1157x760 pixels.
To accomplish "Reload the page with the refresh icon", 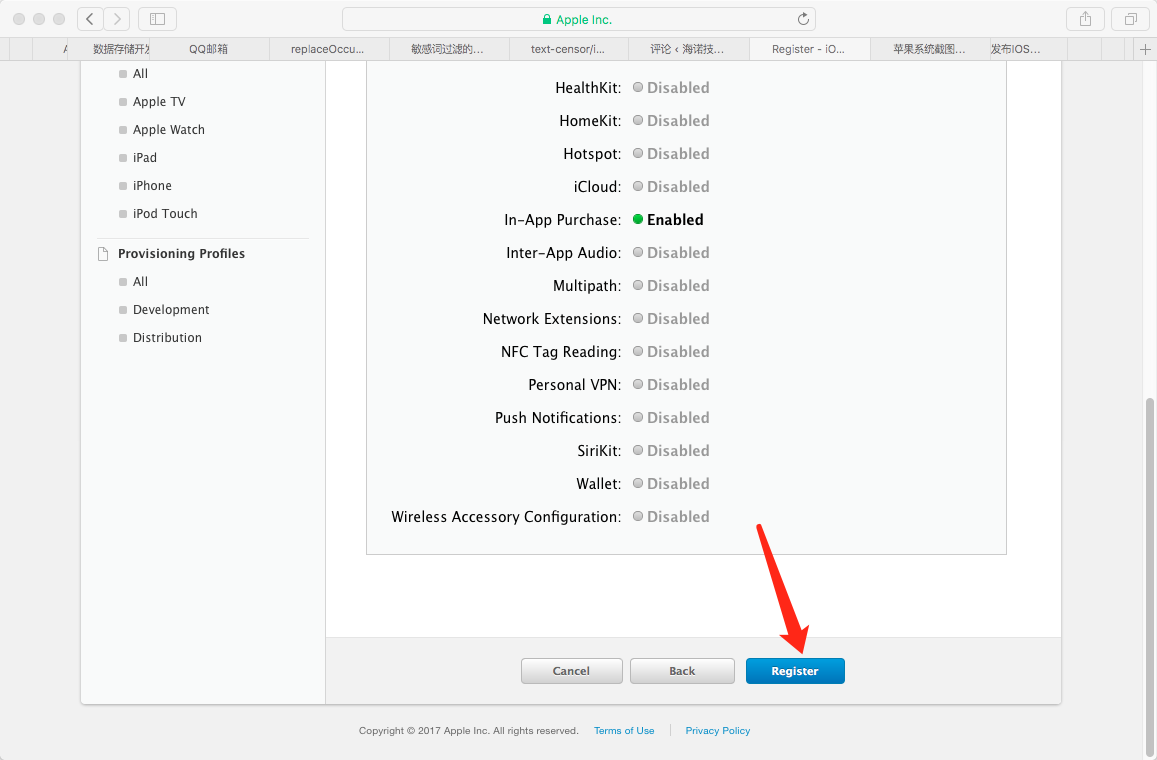I will (803, 19).
